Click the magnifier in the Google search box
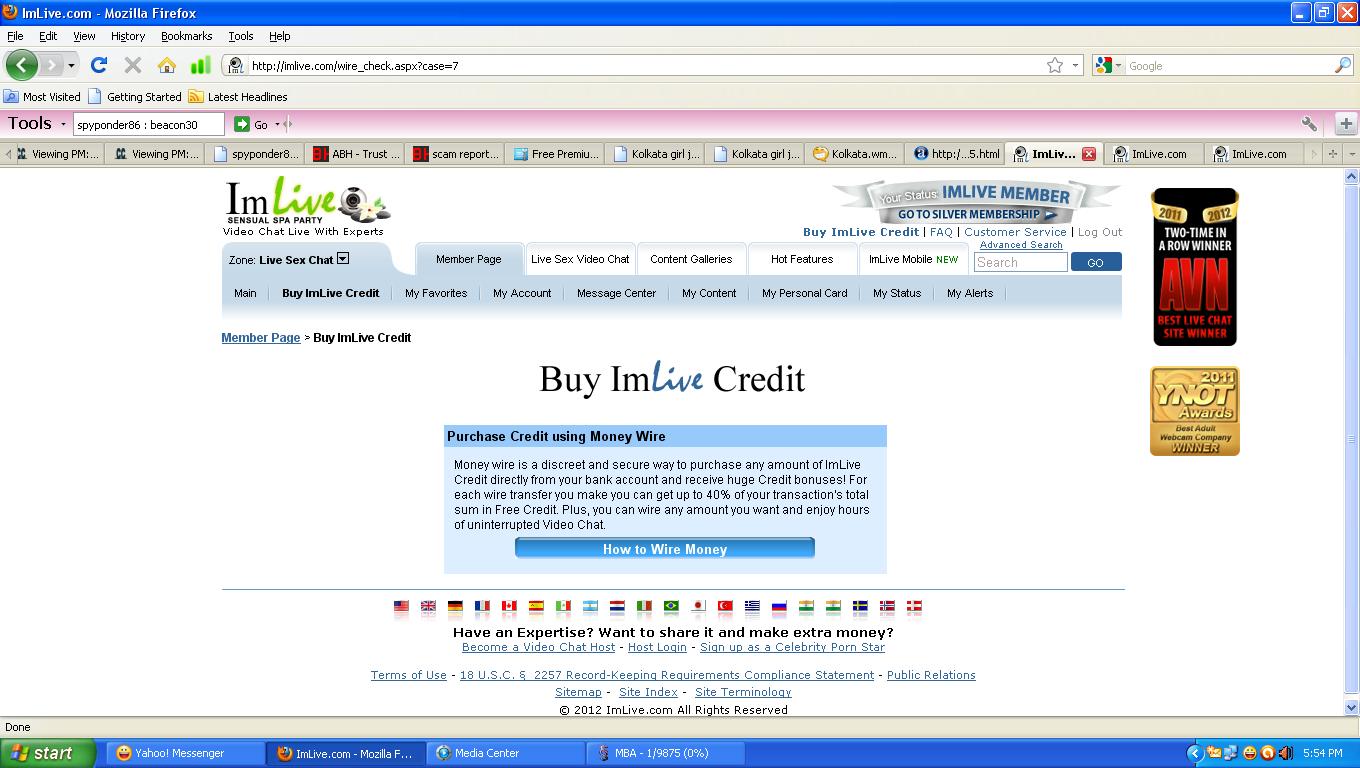 point(1342,66)
